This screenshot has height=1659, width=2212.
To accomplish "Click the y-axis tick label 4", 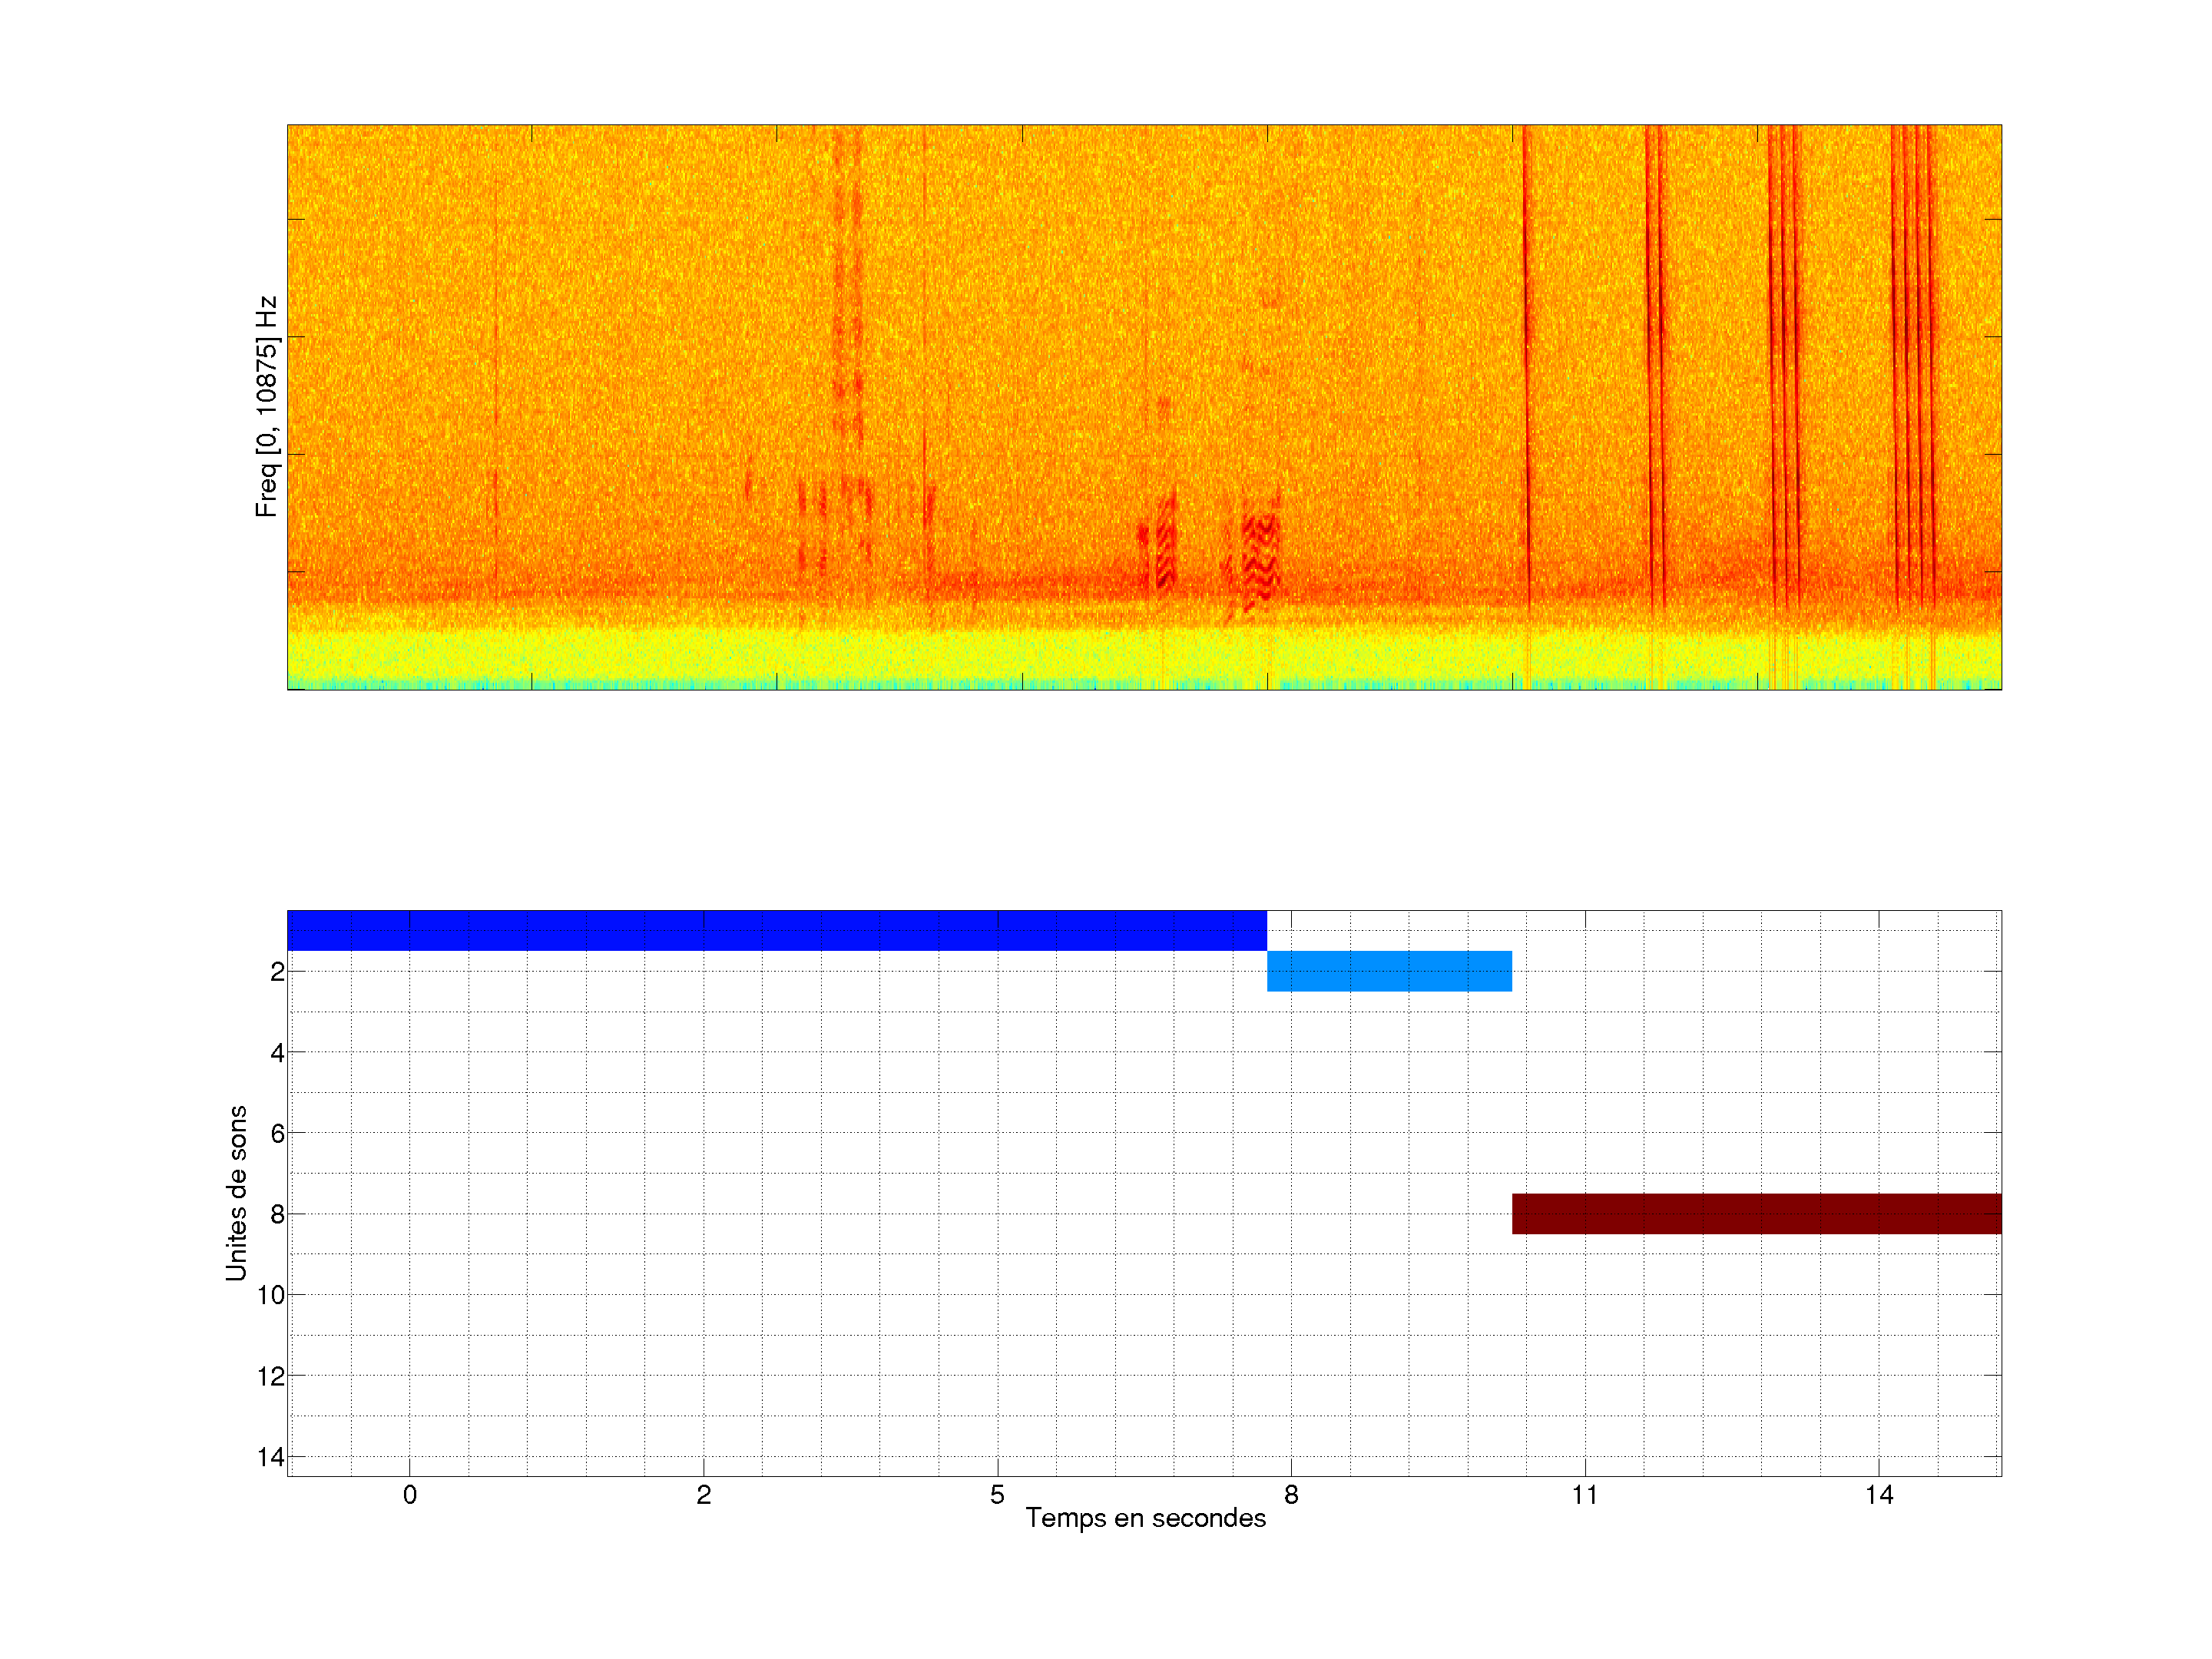I will tap(277, 1052).
